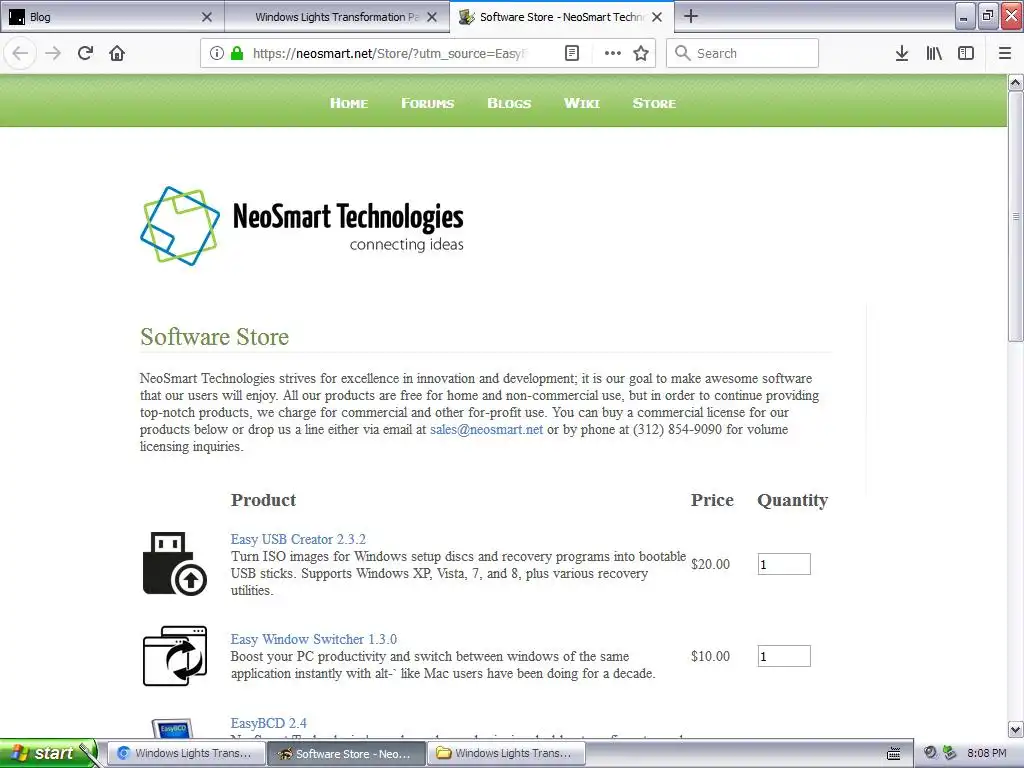Viewport: 1024px width, 768px height.
Task: Open page actions three-dot menu
Action: [613, 53]
